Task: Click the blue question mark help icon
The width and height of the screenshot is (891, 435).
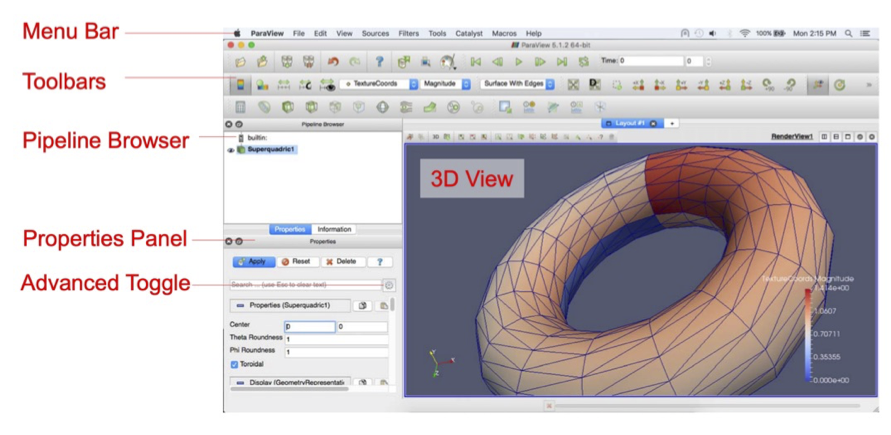Action: pos(379,62)
